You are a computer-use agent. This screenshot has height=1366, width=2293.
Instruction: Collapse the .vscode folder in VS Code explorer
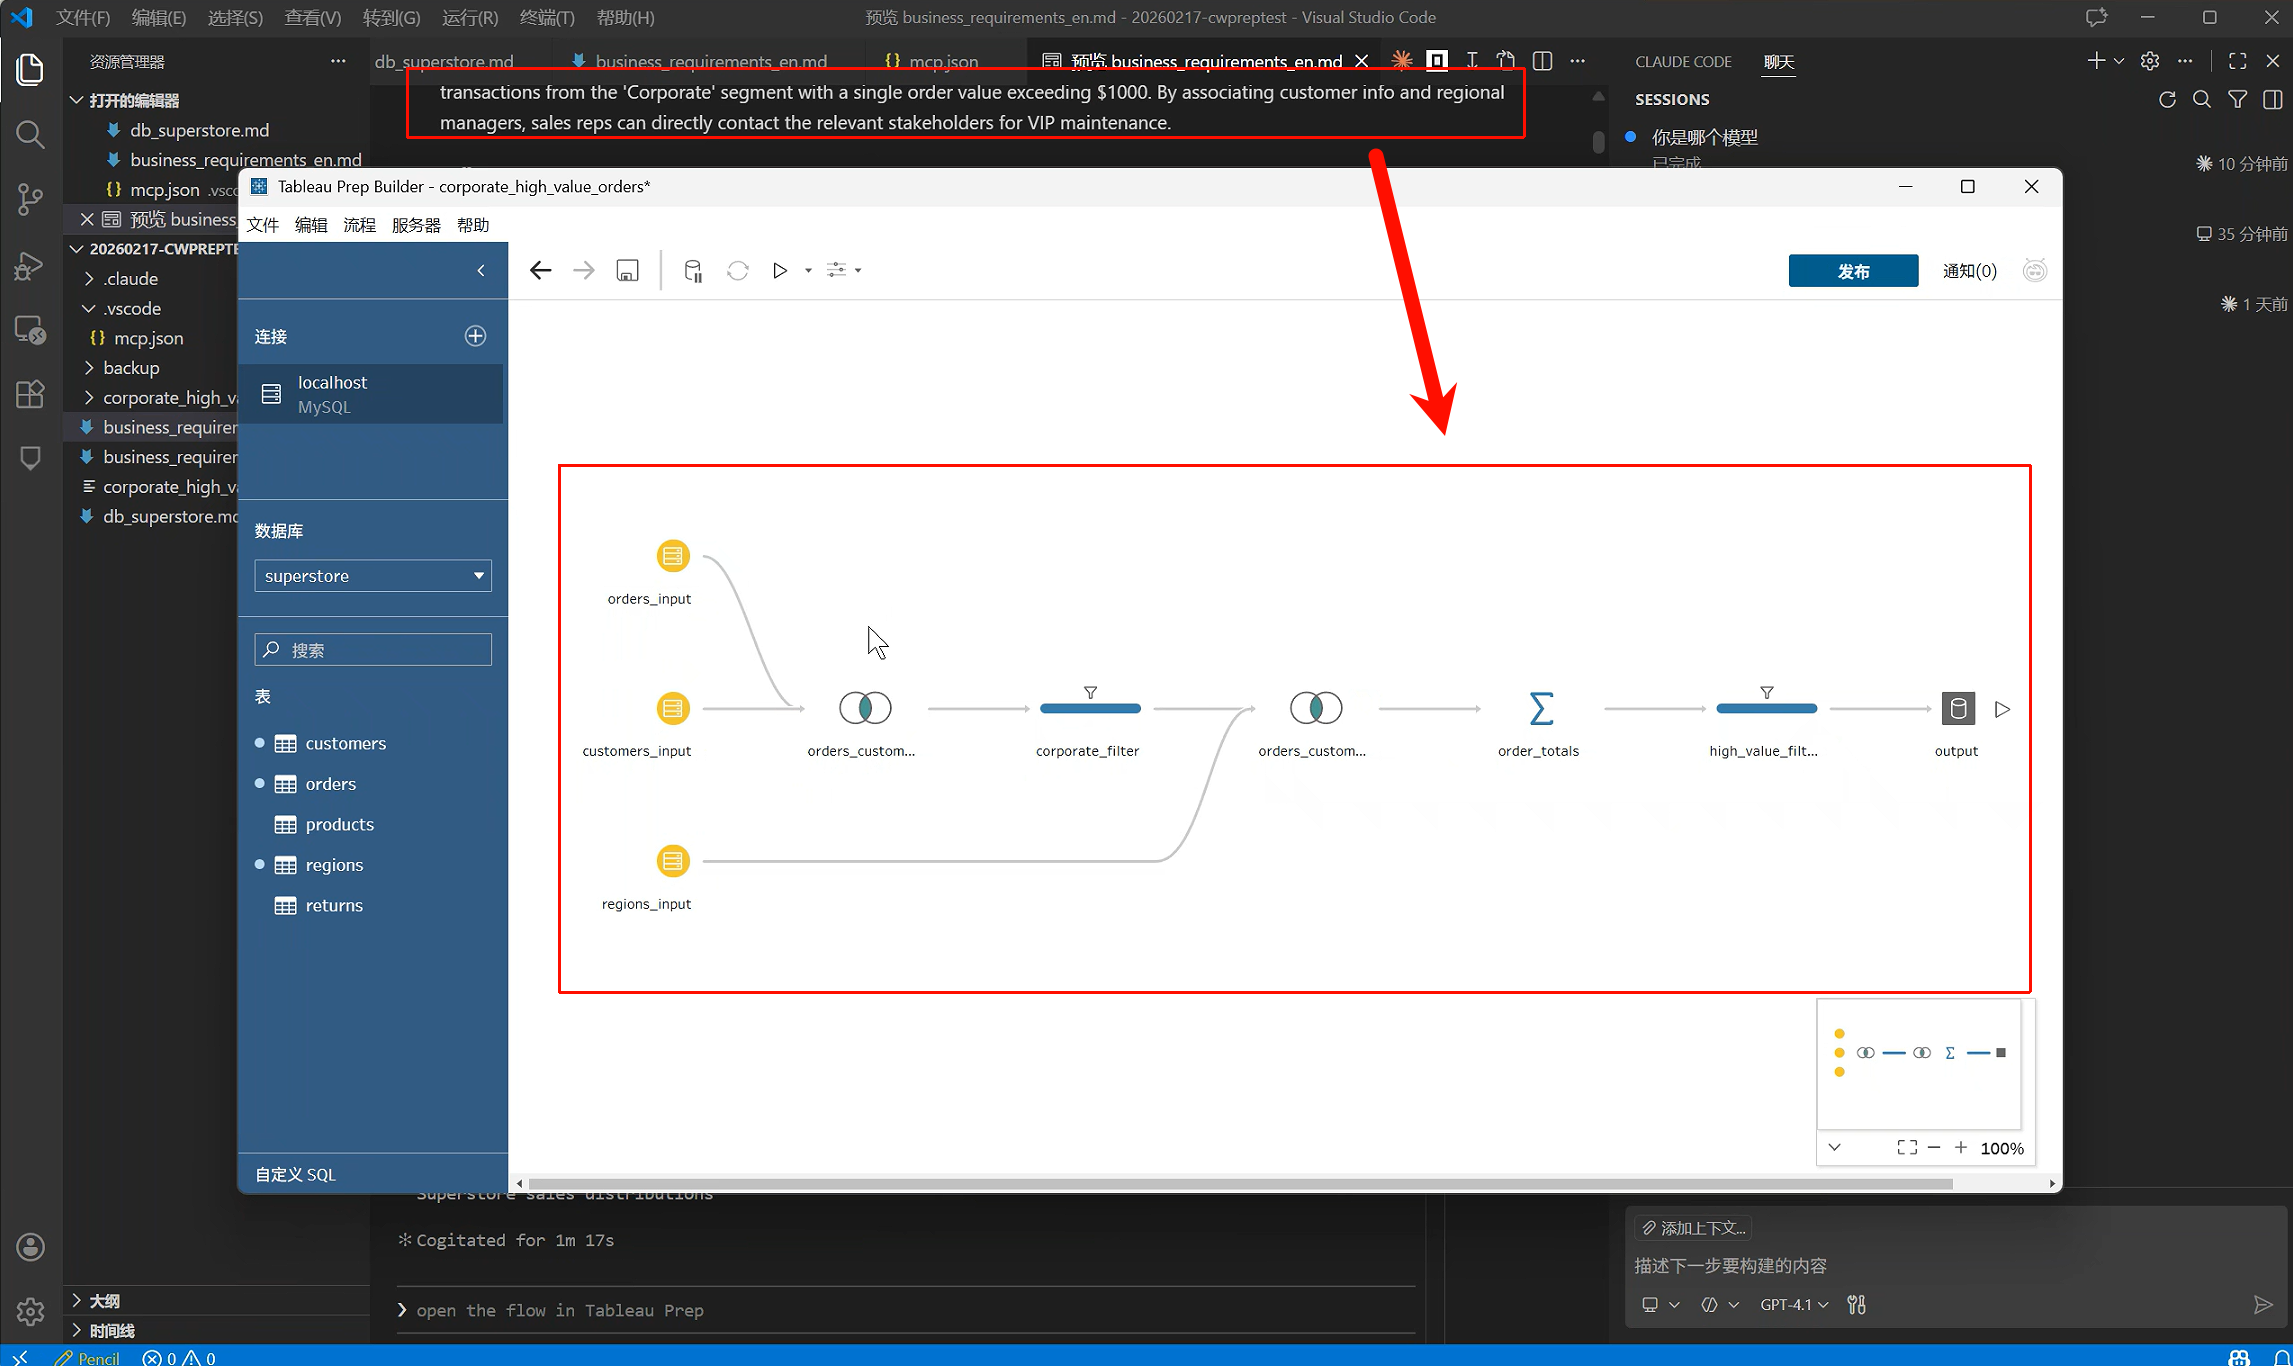tap(131, 308)
